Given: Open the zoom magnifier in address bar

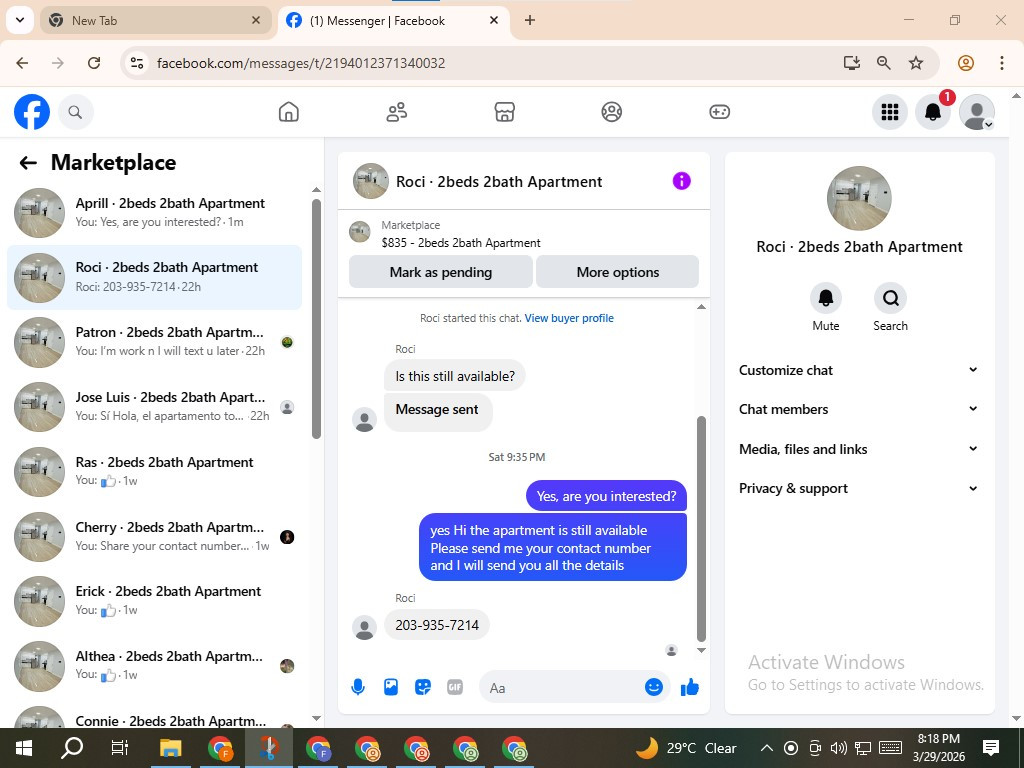Looking at the screenshot, I should point(884,63).
